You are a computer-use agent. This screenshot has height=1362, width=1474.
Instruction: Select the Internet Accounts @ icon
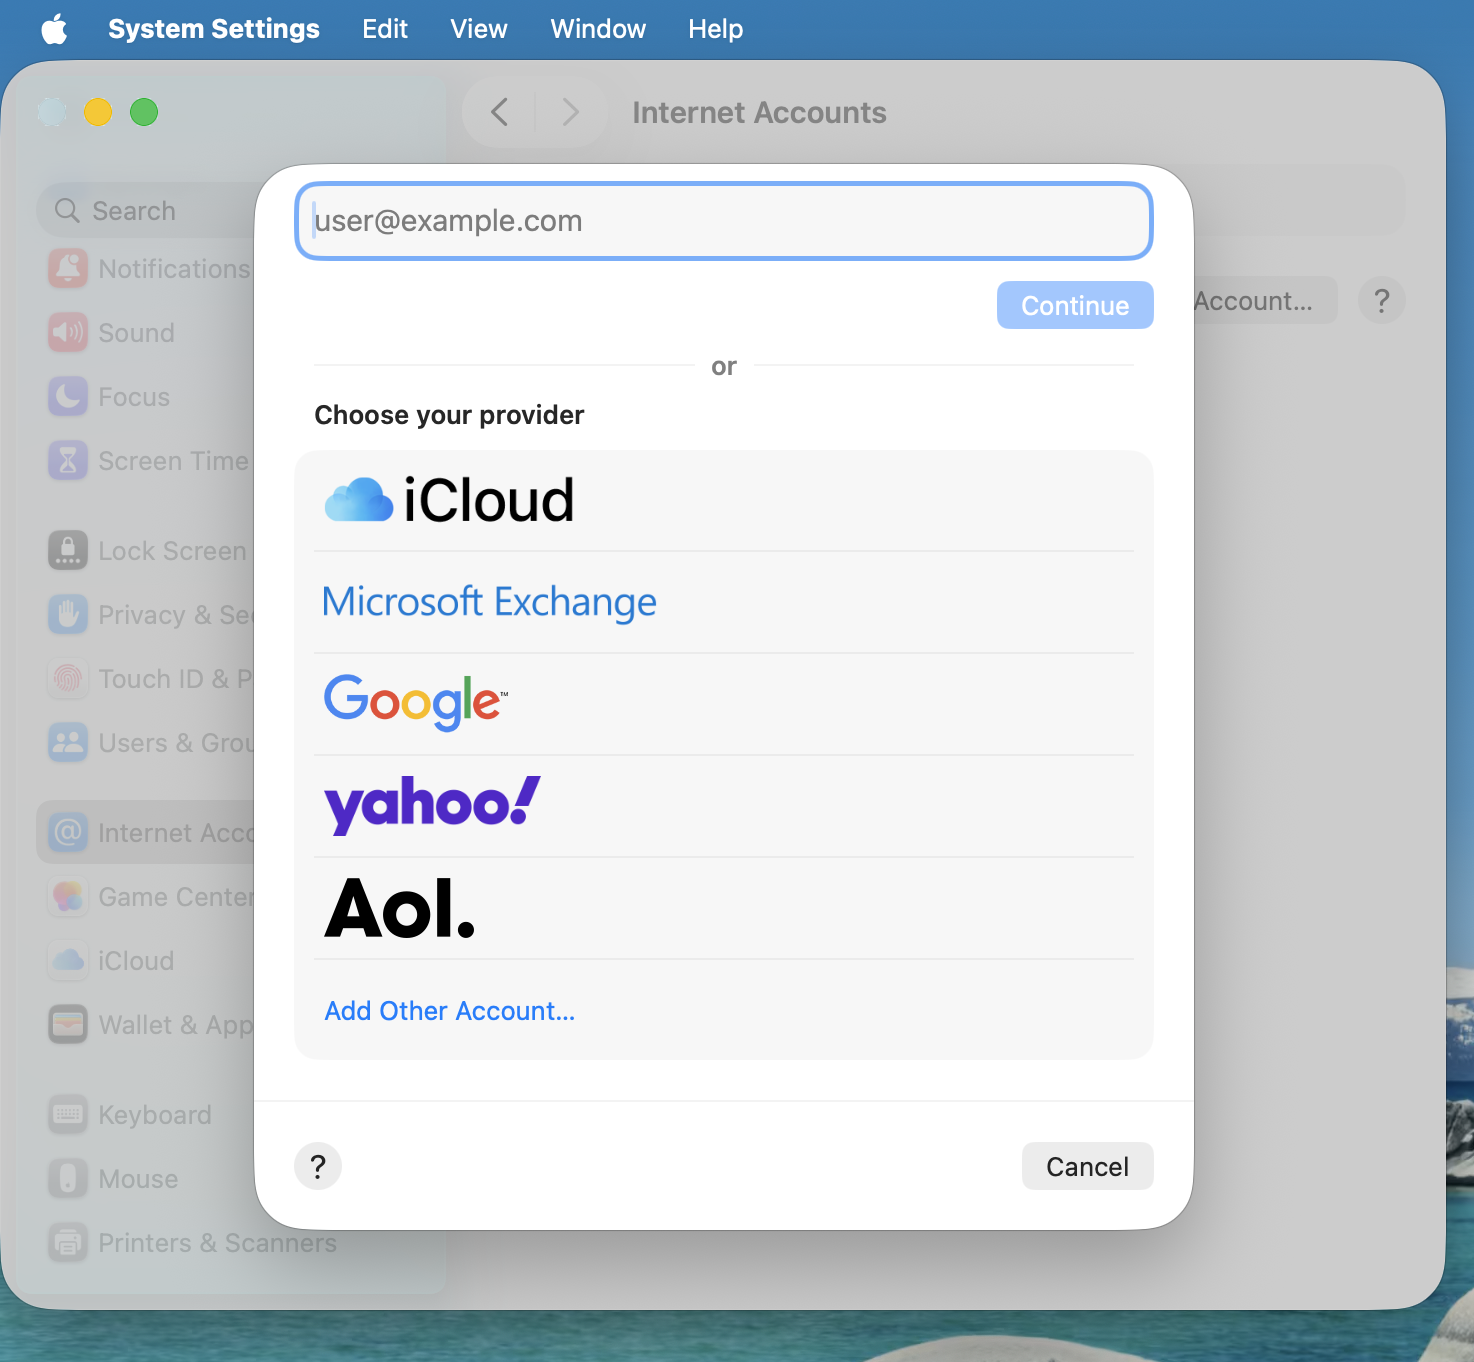pos(67,832)
